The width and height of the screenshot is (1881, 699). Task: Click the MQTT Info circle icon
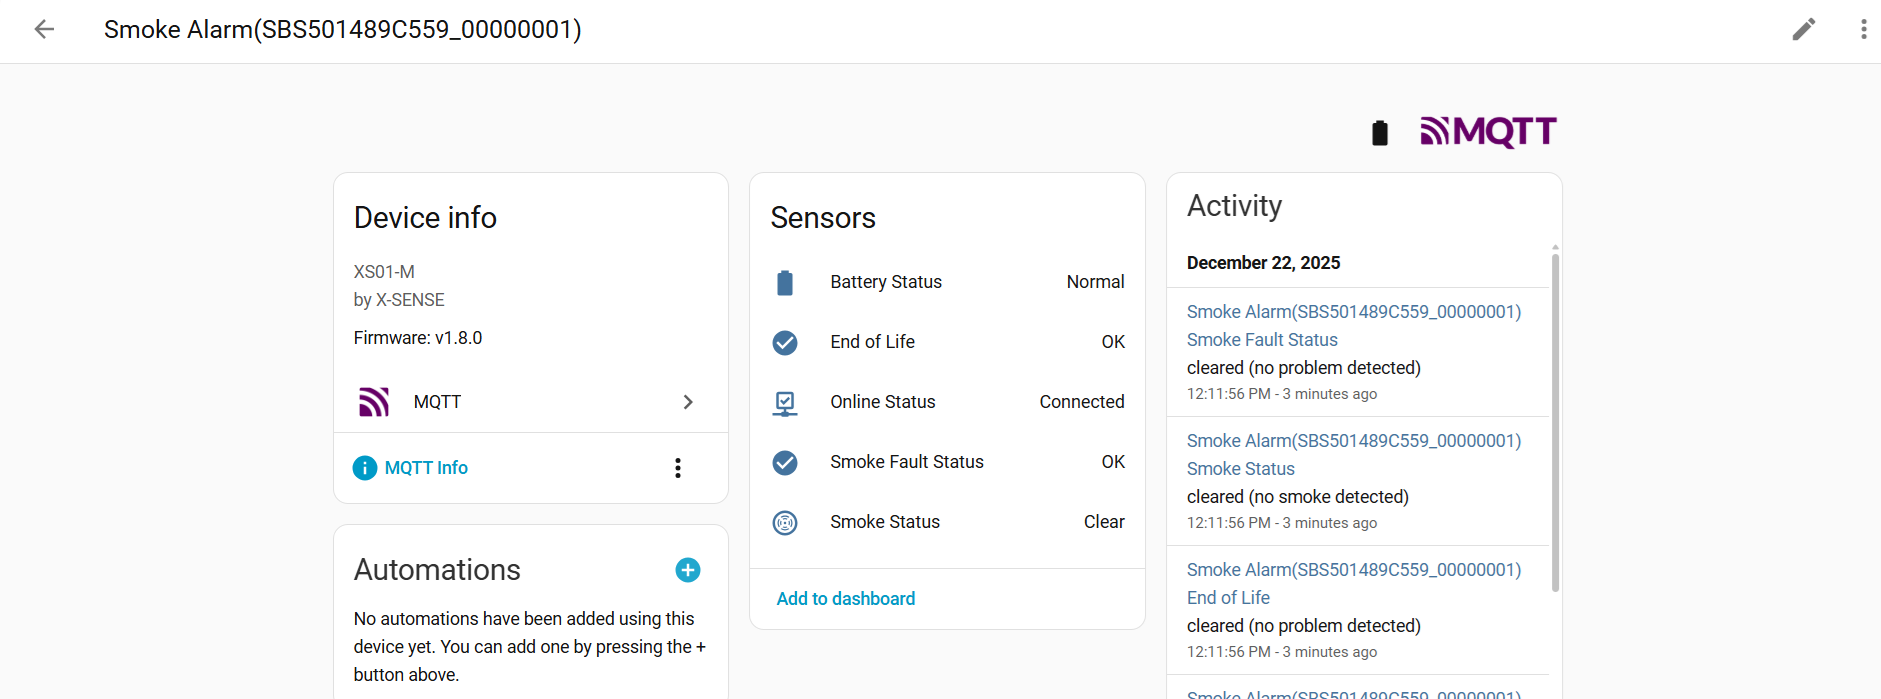[x=365, y=468]
